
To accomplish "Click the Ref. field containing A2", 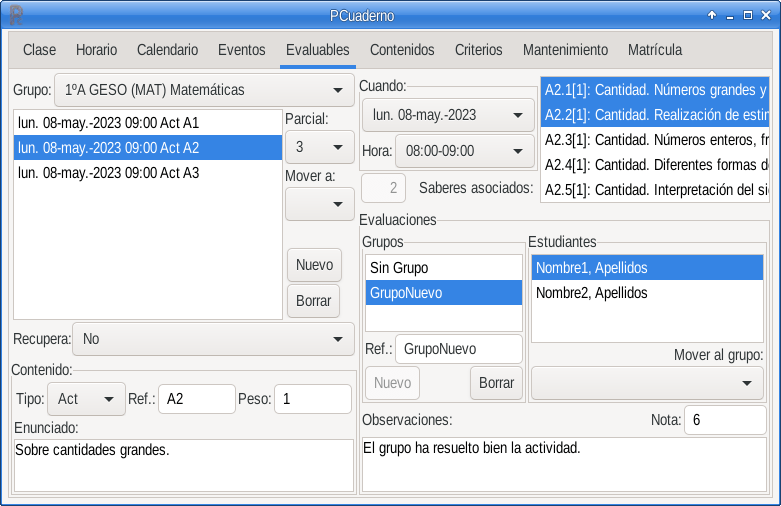I will point(197,399).
